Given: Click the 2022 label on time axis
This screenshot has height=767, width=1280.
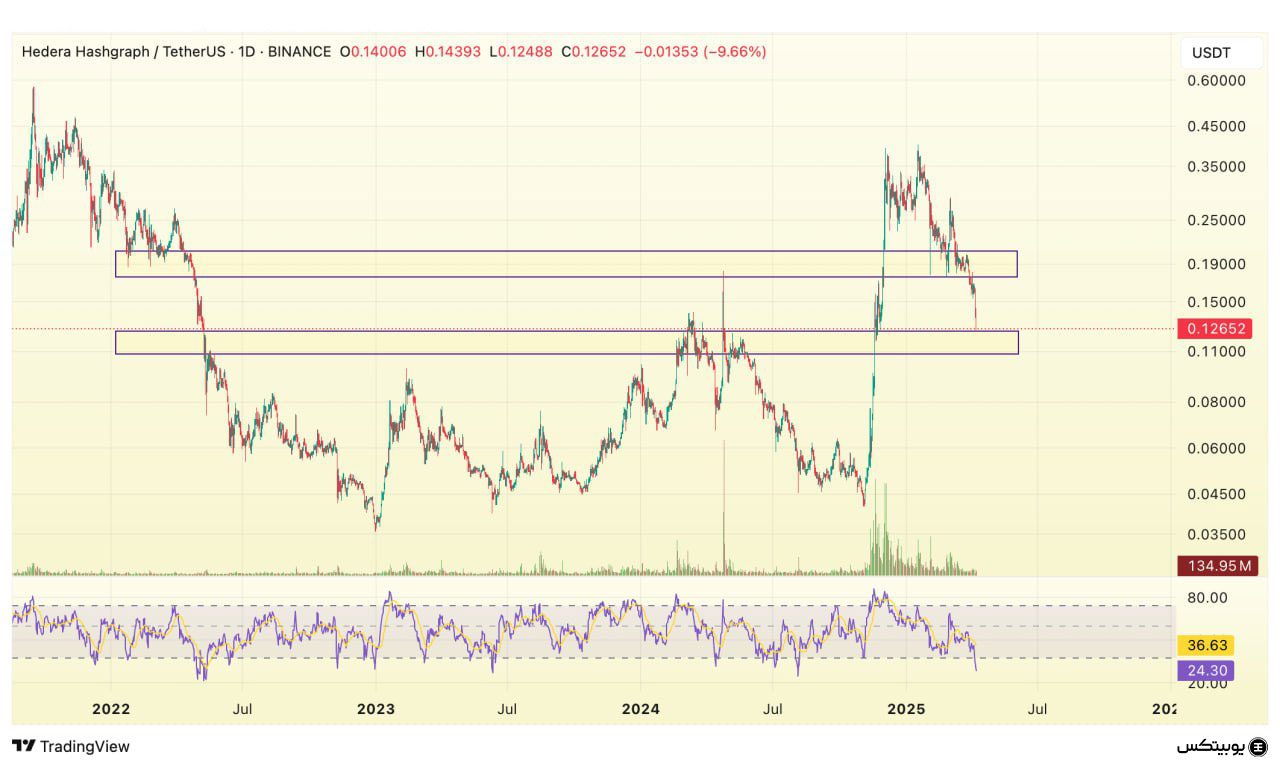Looking at the screenshot, I should [x=110, y=709].
